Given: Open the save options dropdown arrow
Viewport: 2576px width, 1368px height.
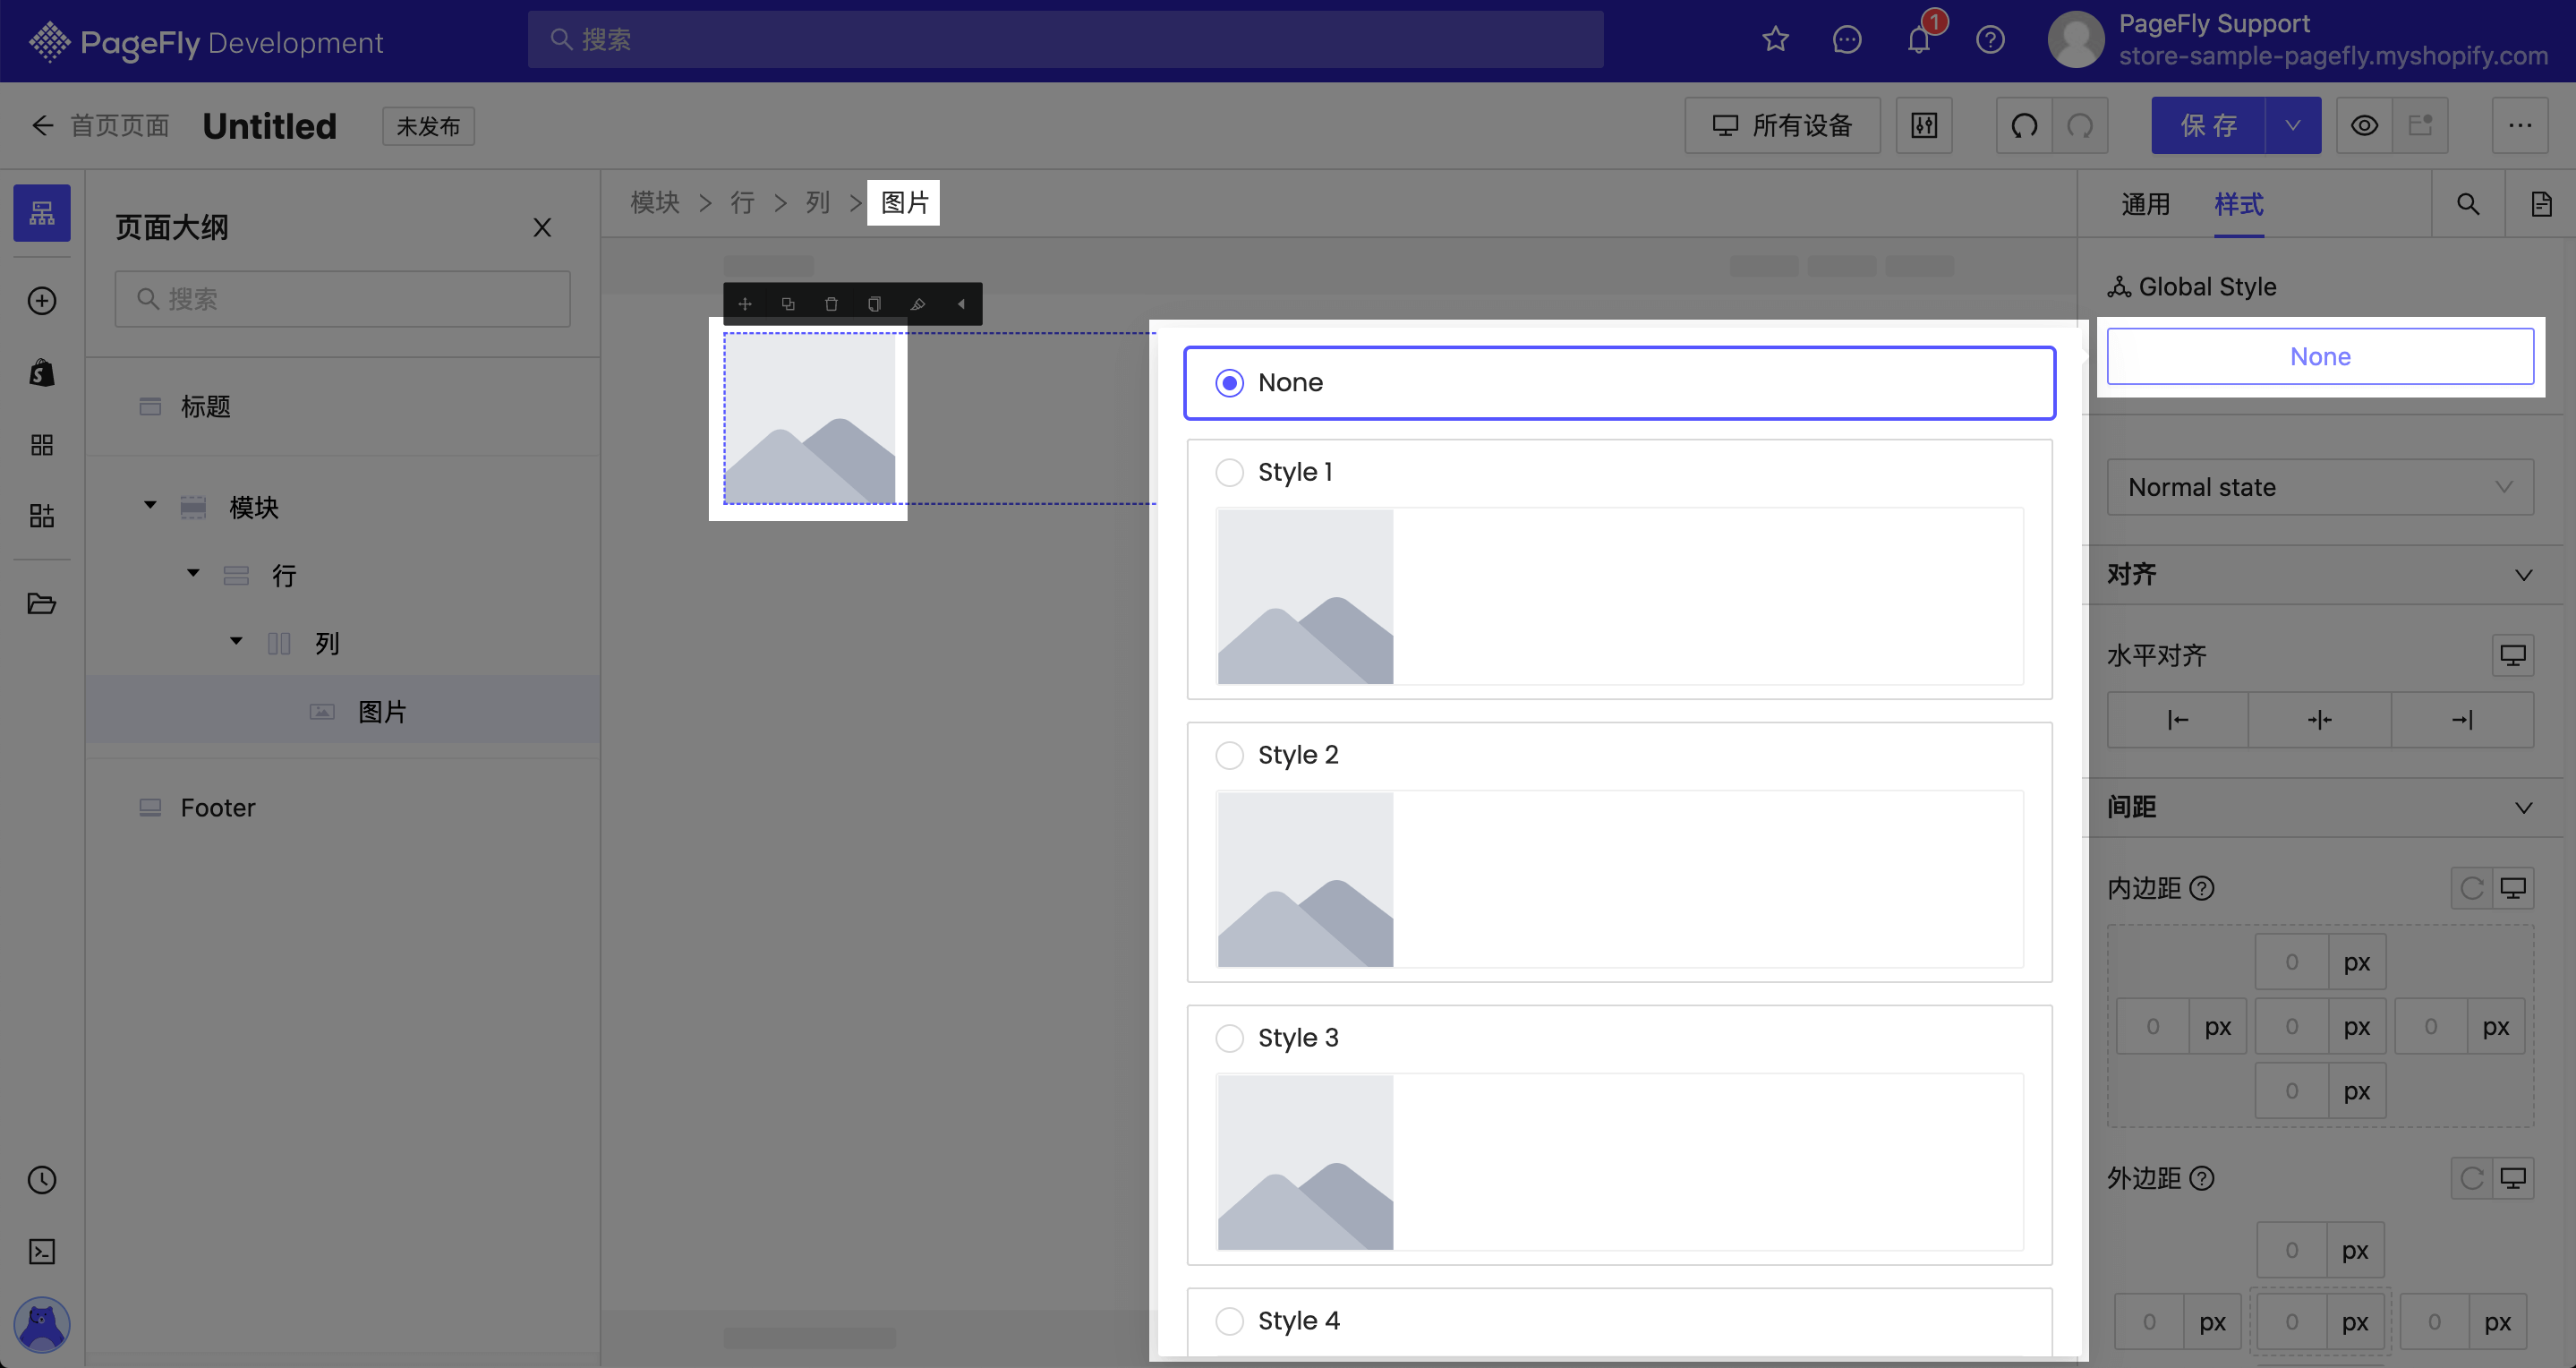Looking at the screenshot, I should 2293,125.
